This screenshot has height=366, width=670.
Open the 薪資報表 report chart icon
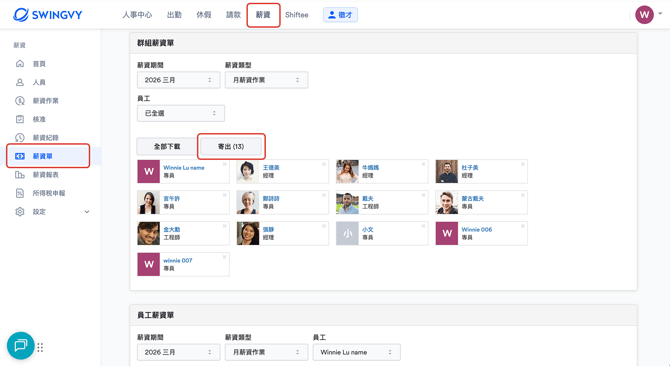click(x=20, y=175)
